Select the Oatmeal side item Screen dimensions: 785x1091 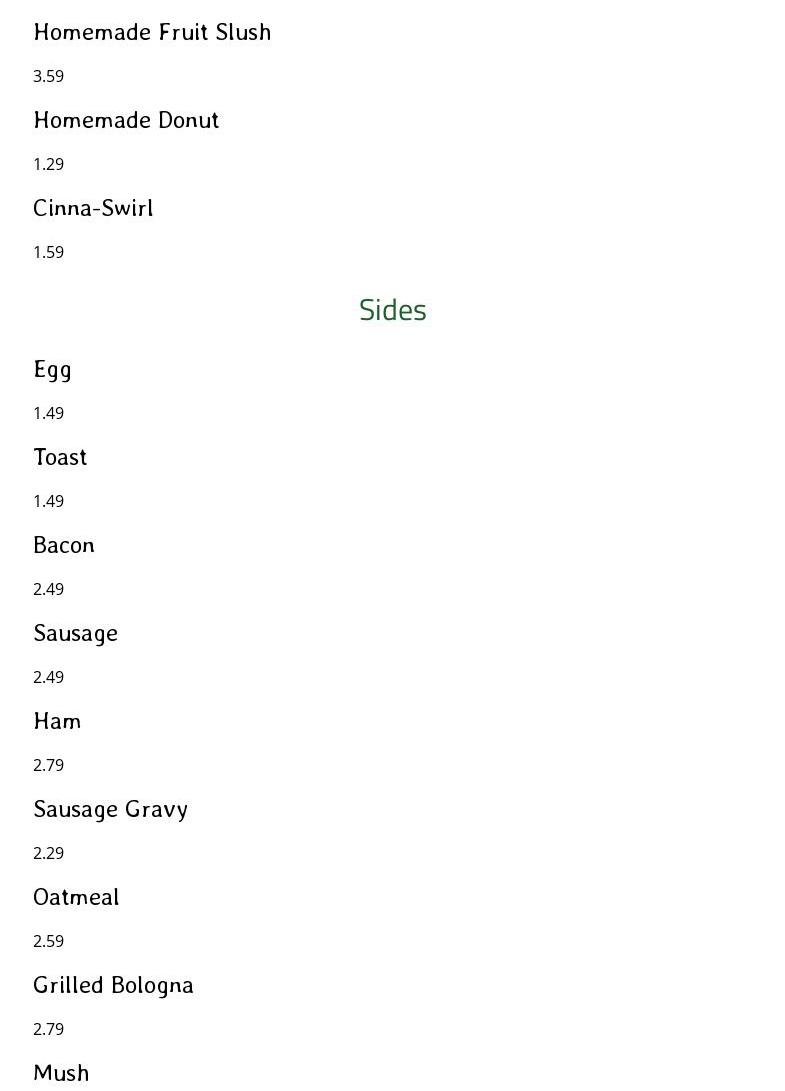coord(76,897)
